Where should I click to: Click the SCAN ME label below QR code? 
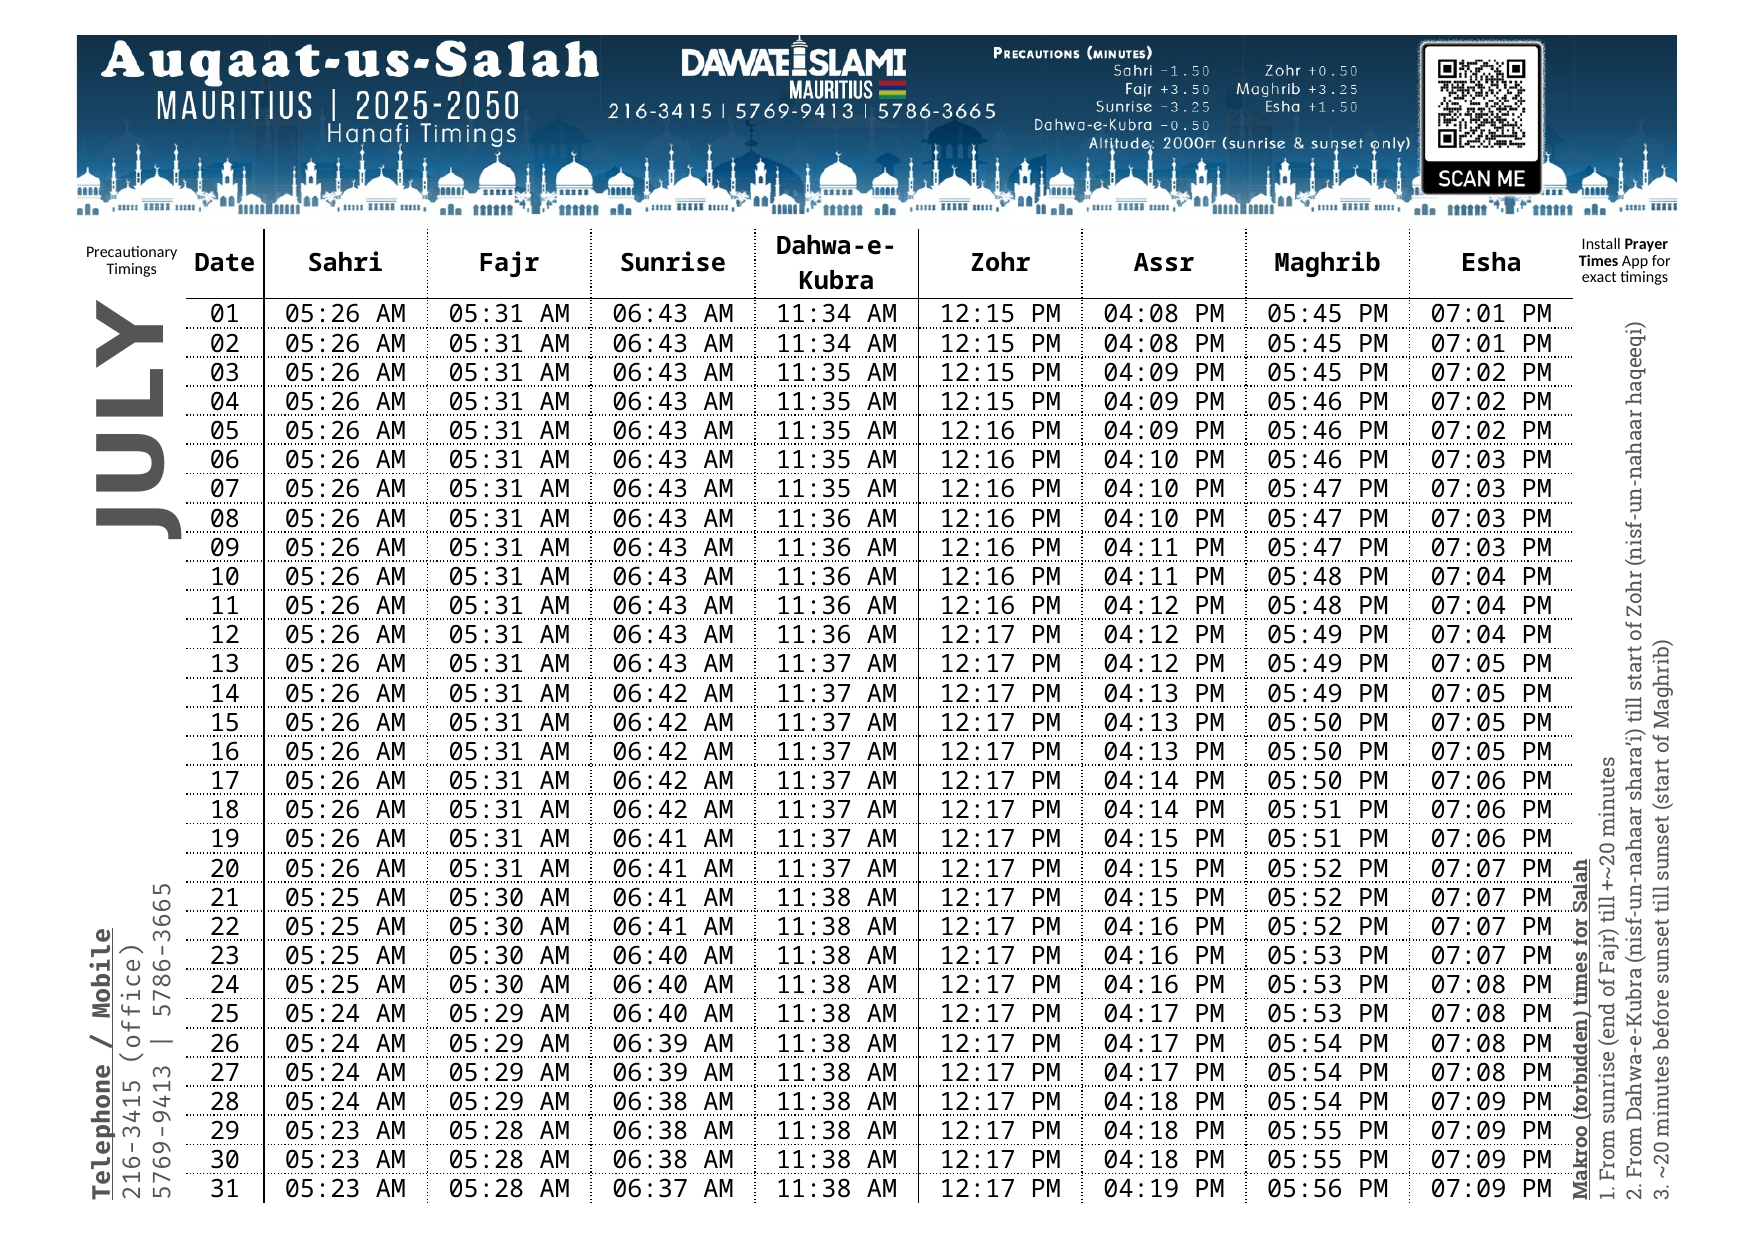click(1481, 179)
